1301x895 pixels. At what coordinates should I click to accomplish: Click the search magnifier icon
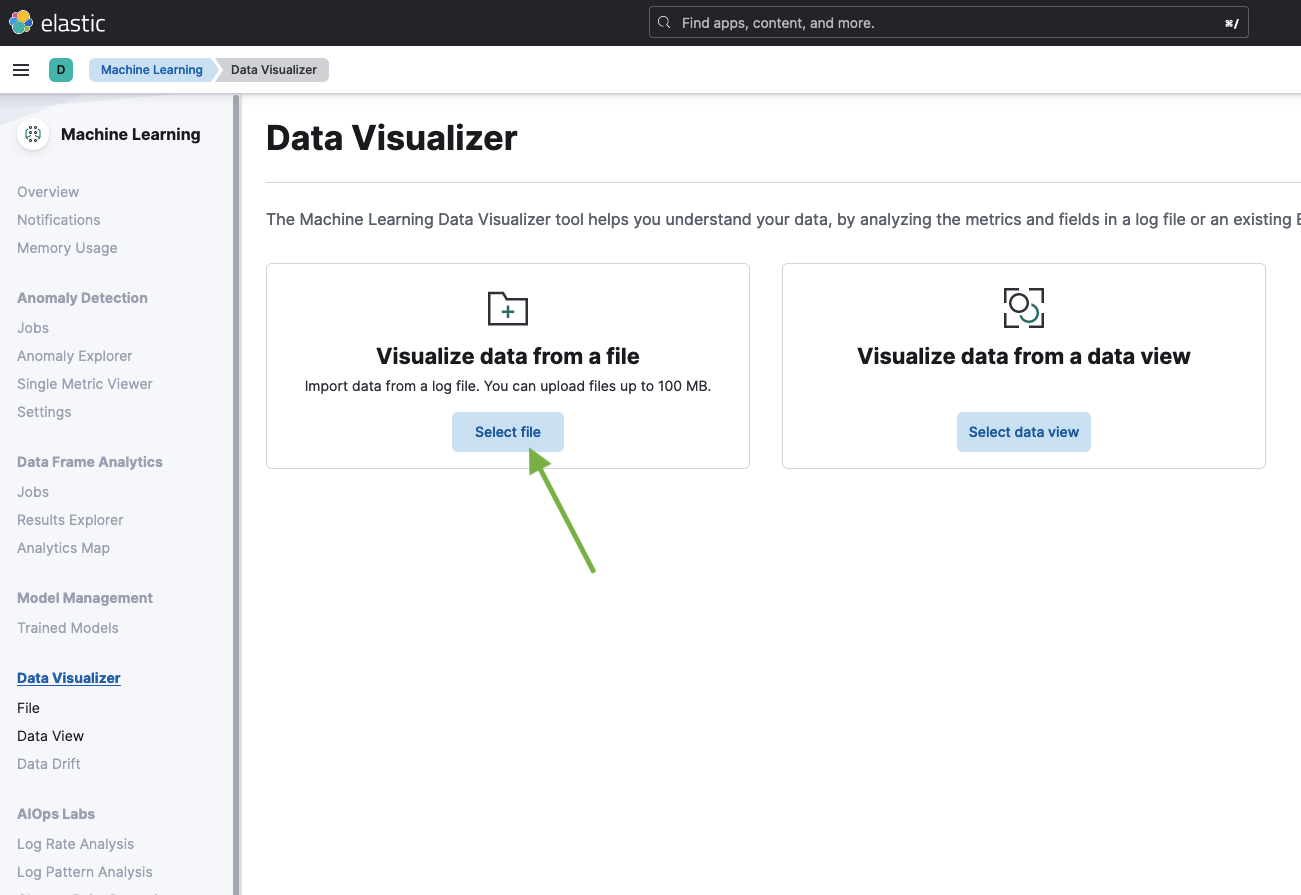pyautogui.click(x=664, y=23)
